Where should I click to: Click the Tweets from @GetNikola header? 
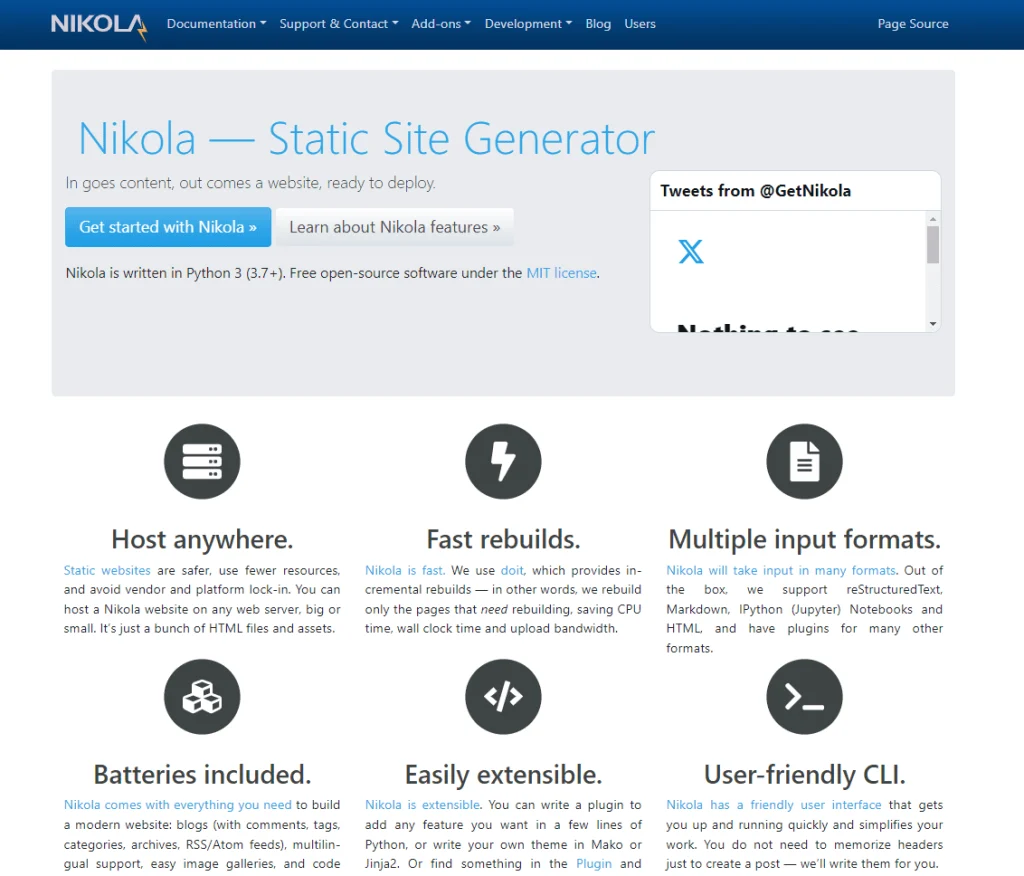[756, 191]
